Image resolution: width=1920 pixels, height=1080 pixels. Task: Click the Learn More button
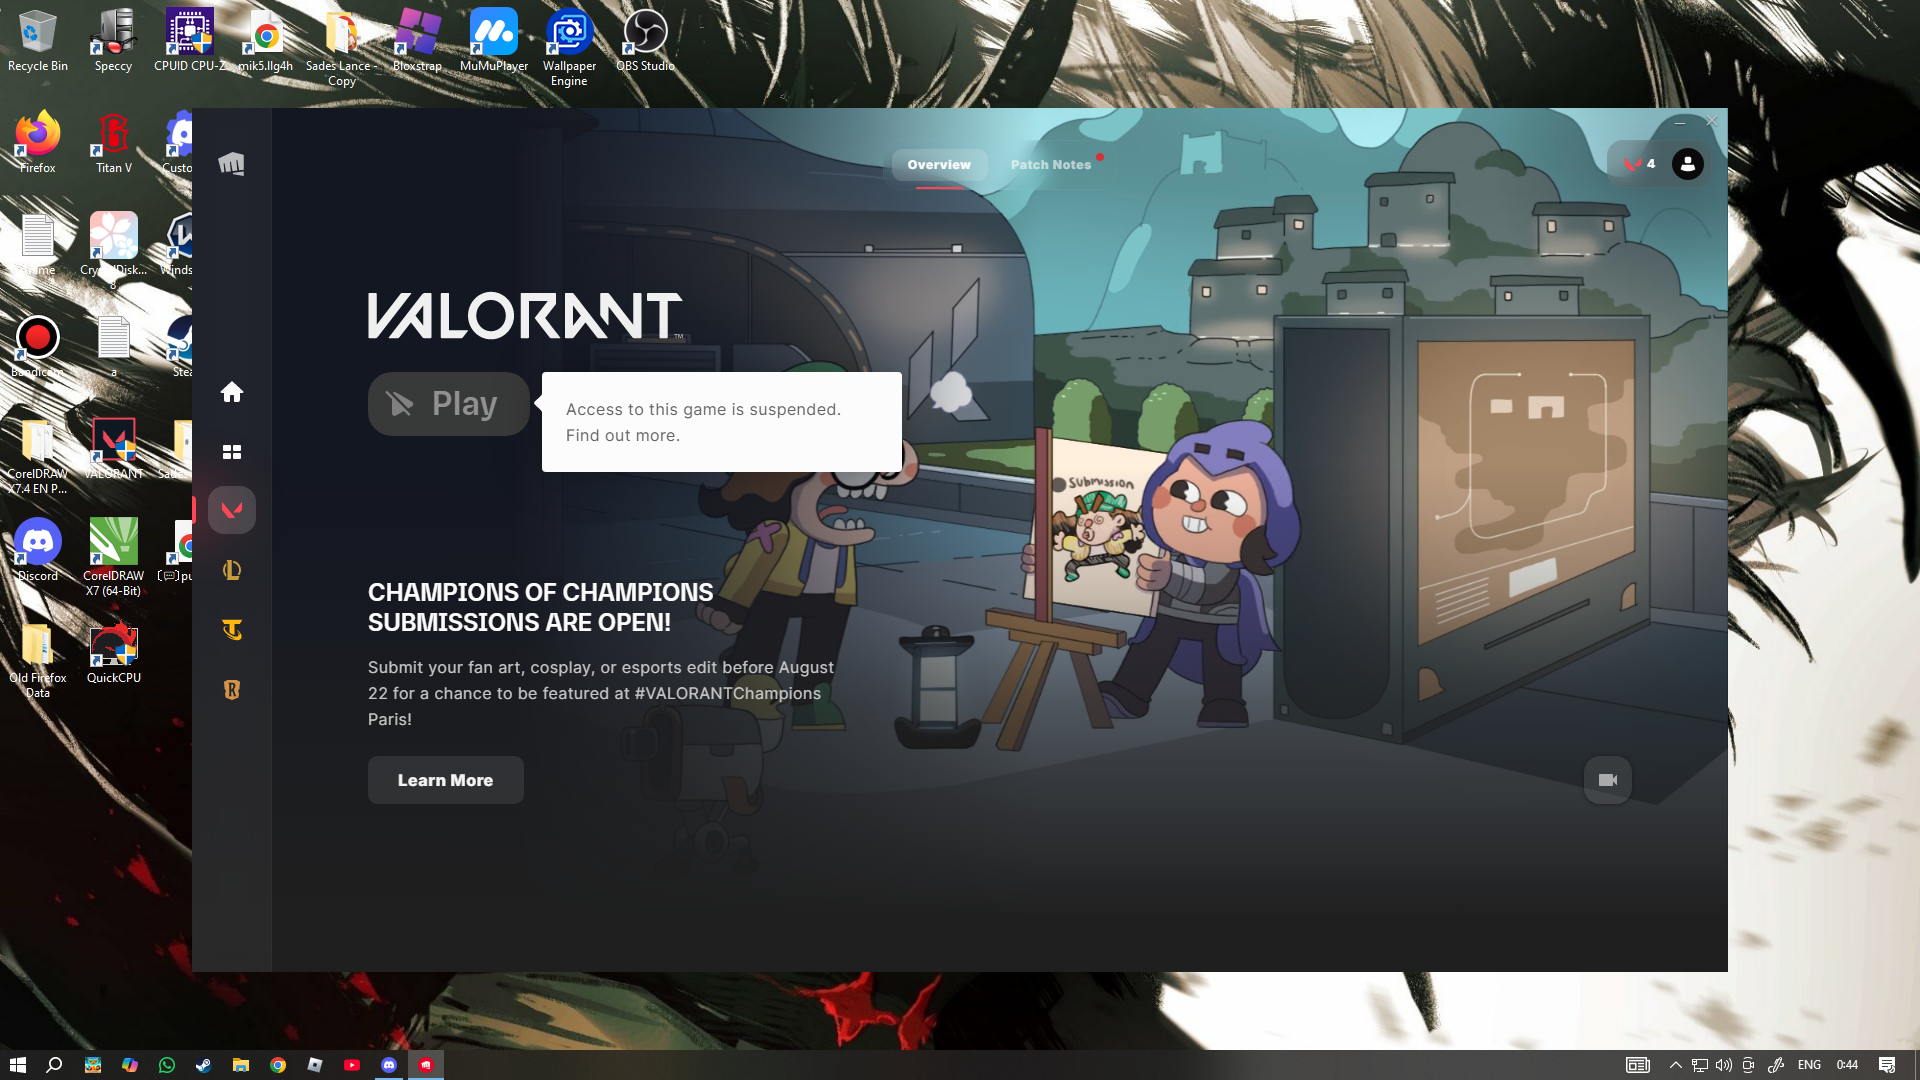point(445,780)
